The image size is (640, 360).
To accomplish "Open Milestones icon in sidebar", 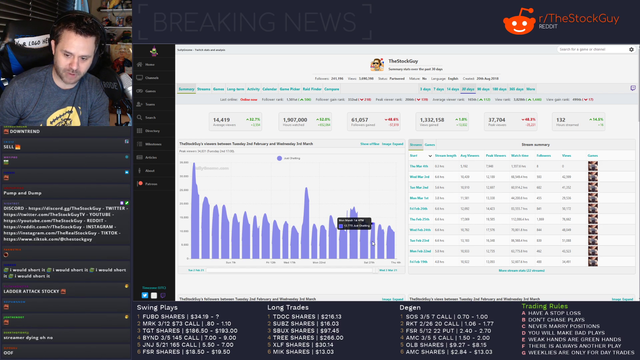I will click(x=140, y=144).
